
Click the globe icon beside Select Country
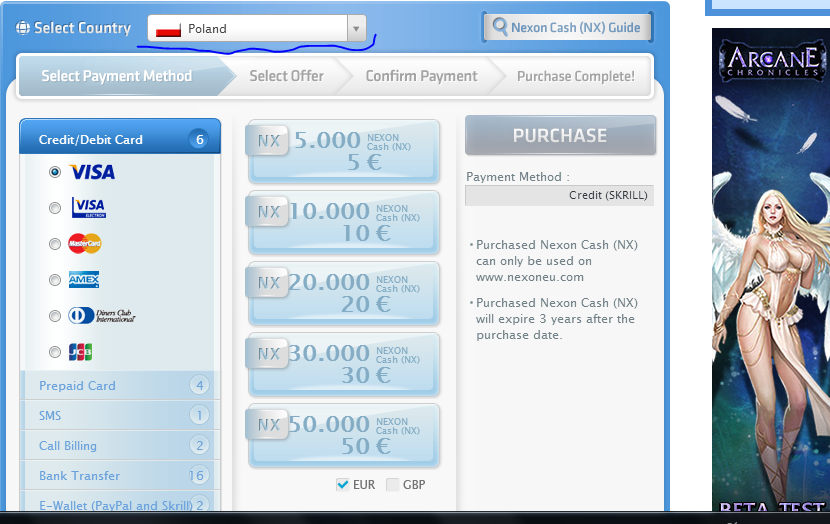tap(23, 28)
